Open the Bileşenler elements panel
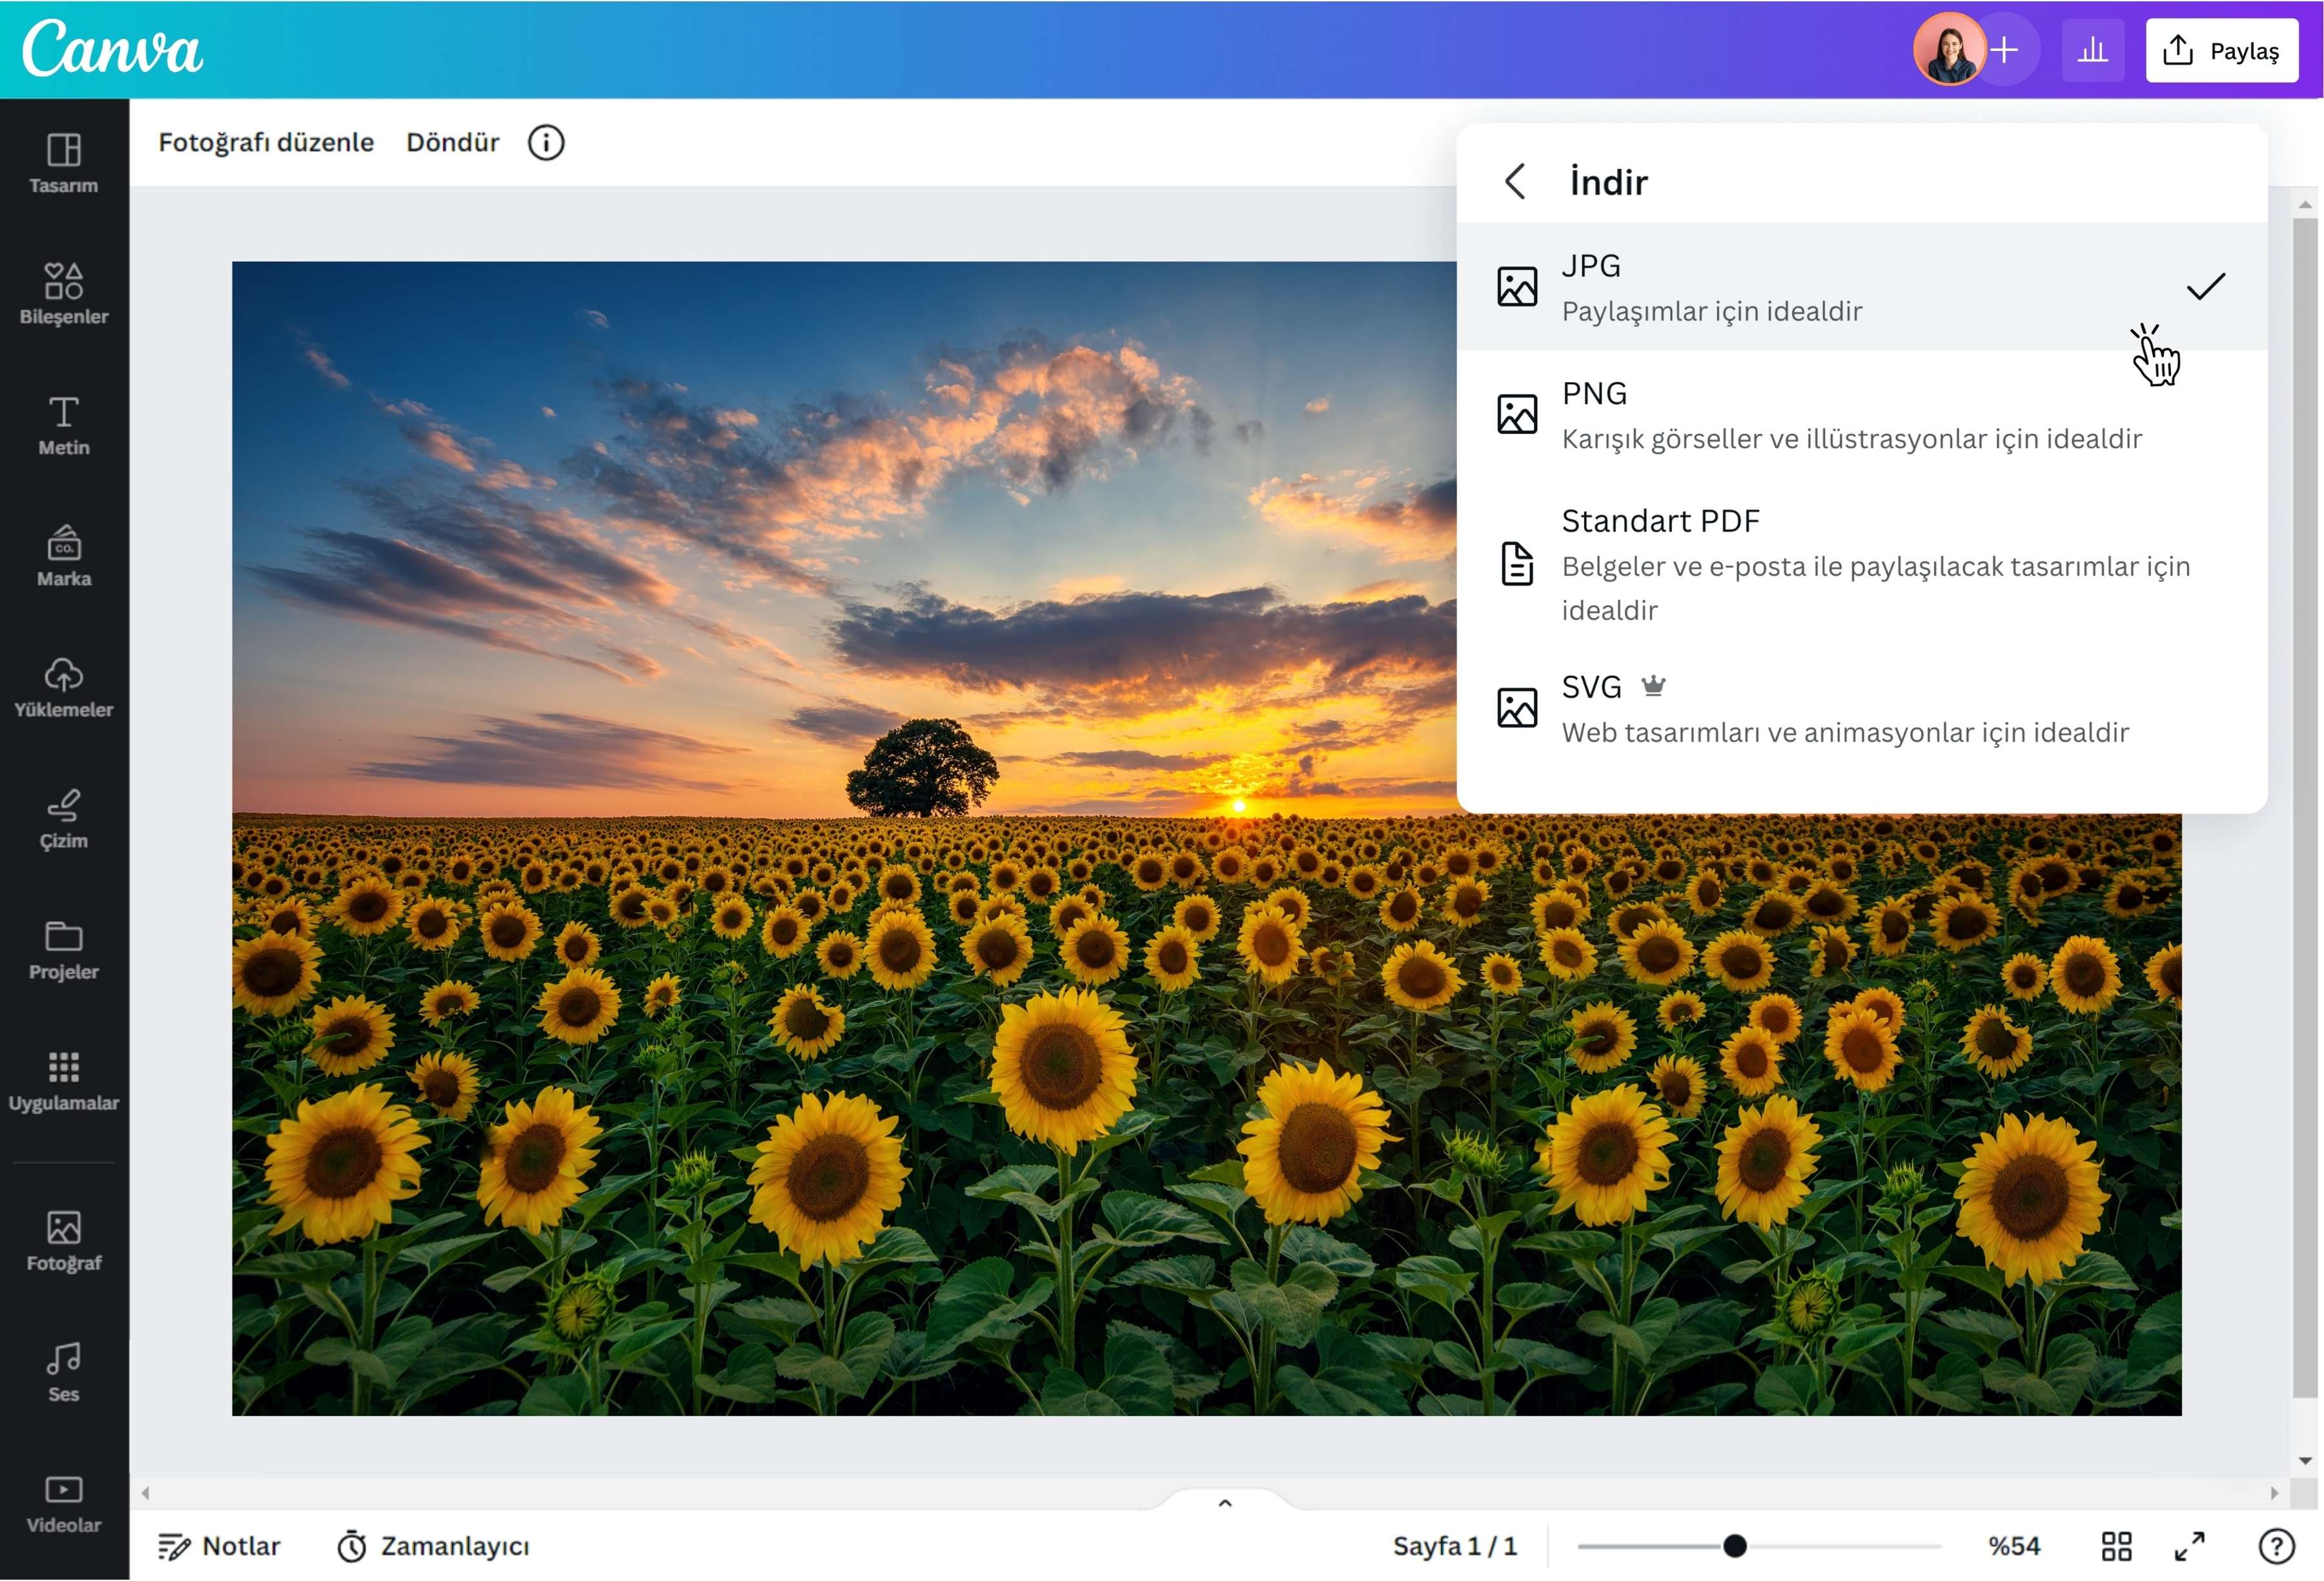Screen dimensions: 2324x1581 64,294
